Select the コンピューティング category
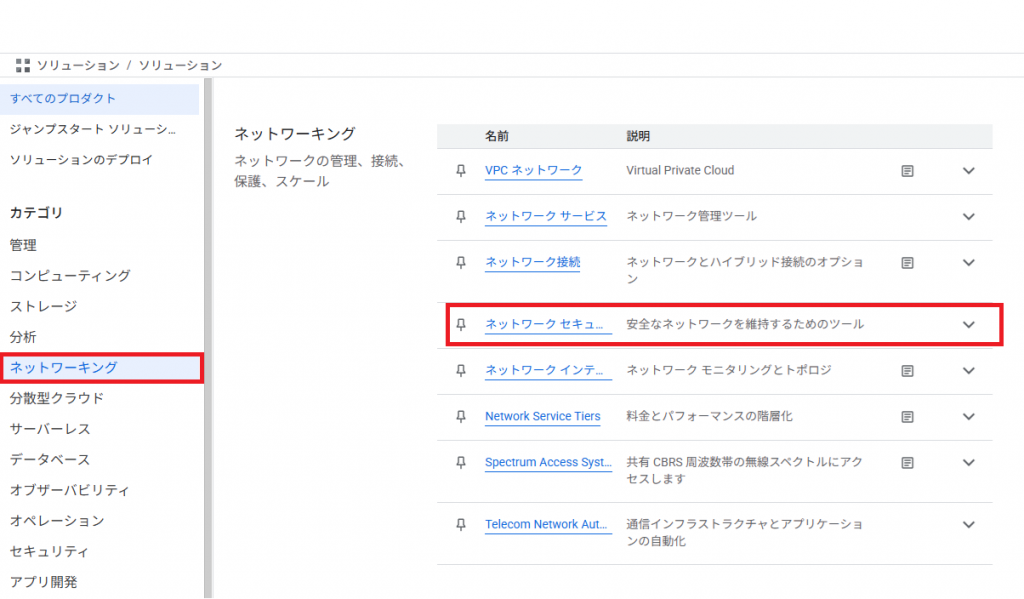The image size is (1024, 599). click(x=70, y=276)
